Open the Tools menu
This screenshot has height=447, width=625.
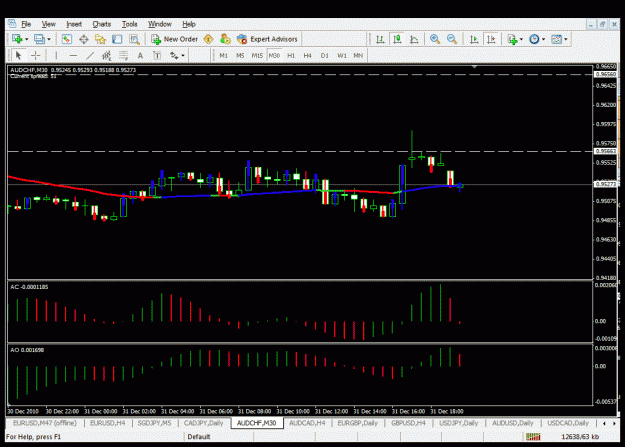pyautogui.click(x=130, y=24)
